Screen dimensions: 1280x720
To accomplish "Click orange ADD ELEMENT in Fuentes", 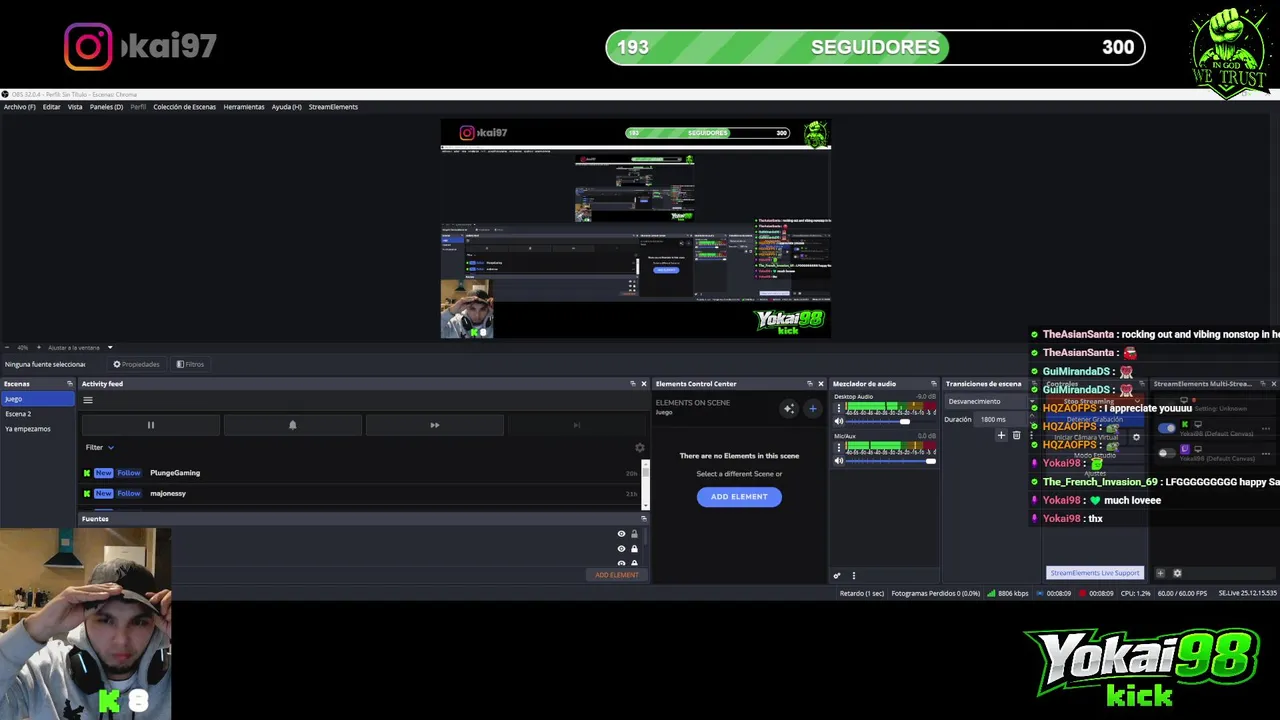I will pyautogui.click(x=616, y=575).
